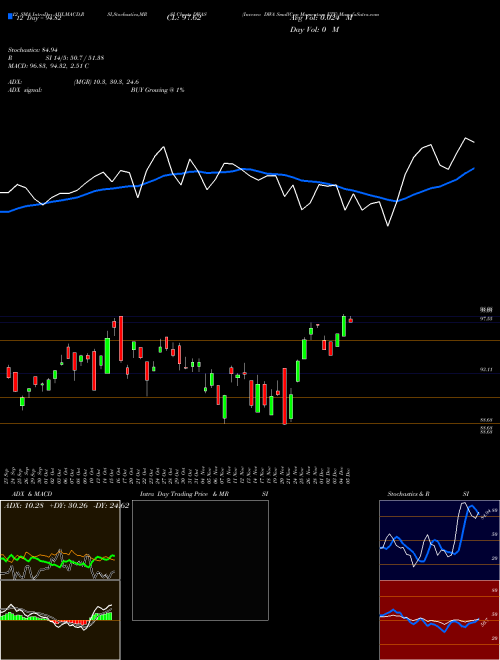Select the '(MGR) 10.3, 30.3, 24.6' values
The height and width of the screenshot is (660, 500).
coord(106,82)
